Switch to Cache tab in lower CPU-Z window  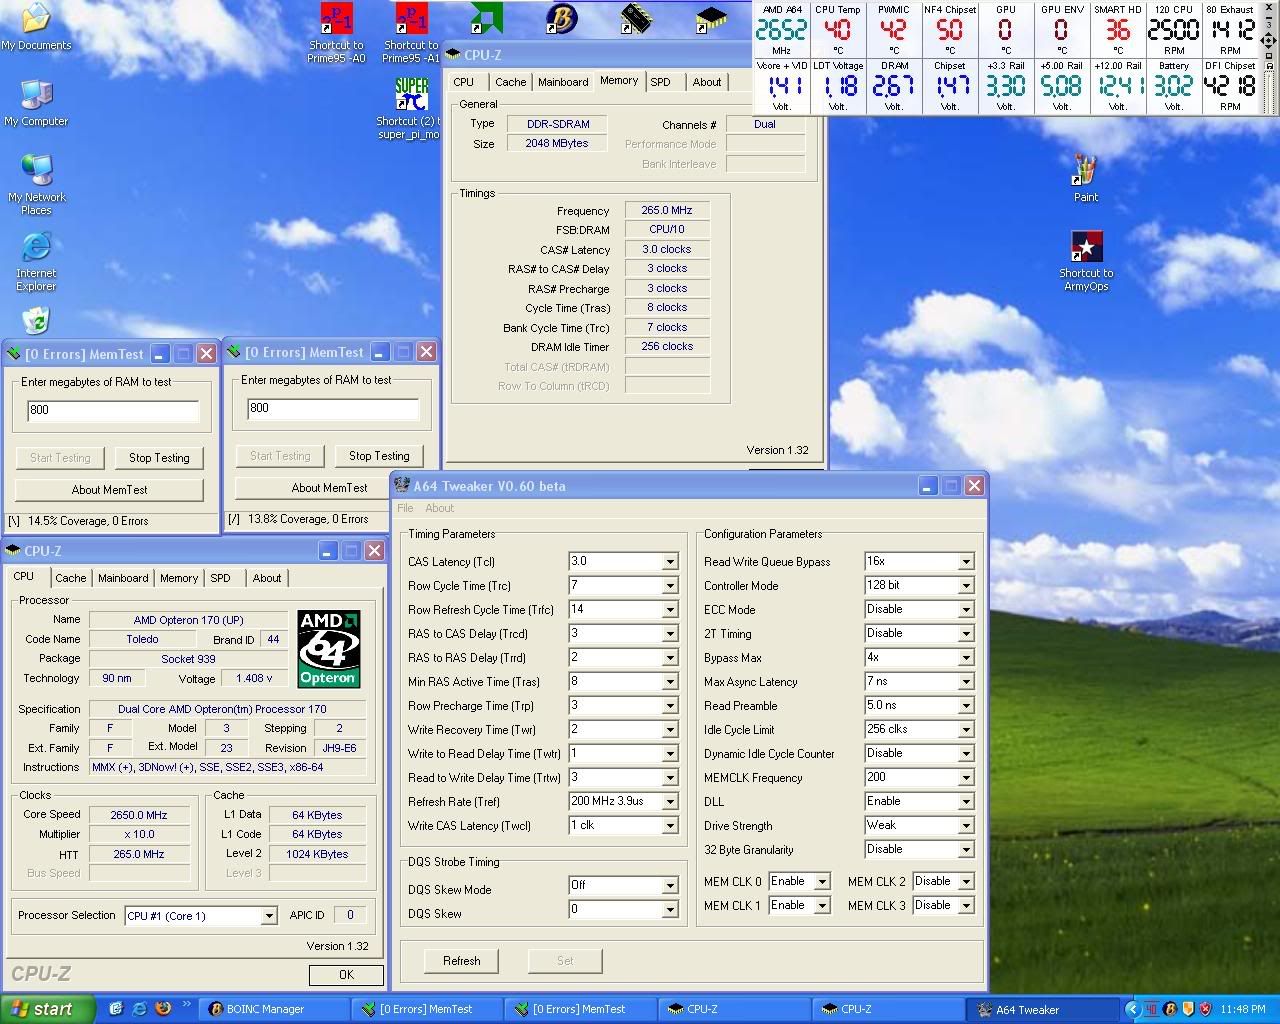[x=70, y=578]
